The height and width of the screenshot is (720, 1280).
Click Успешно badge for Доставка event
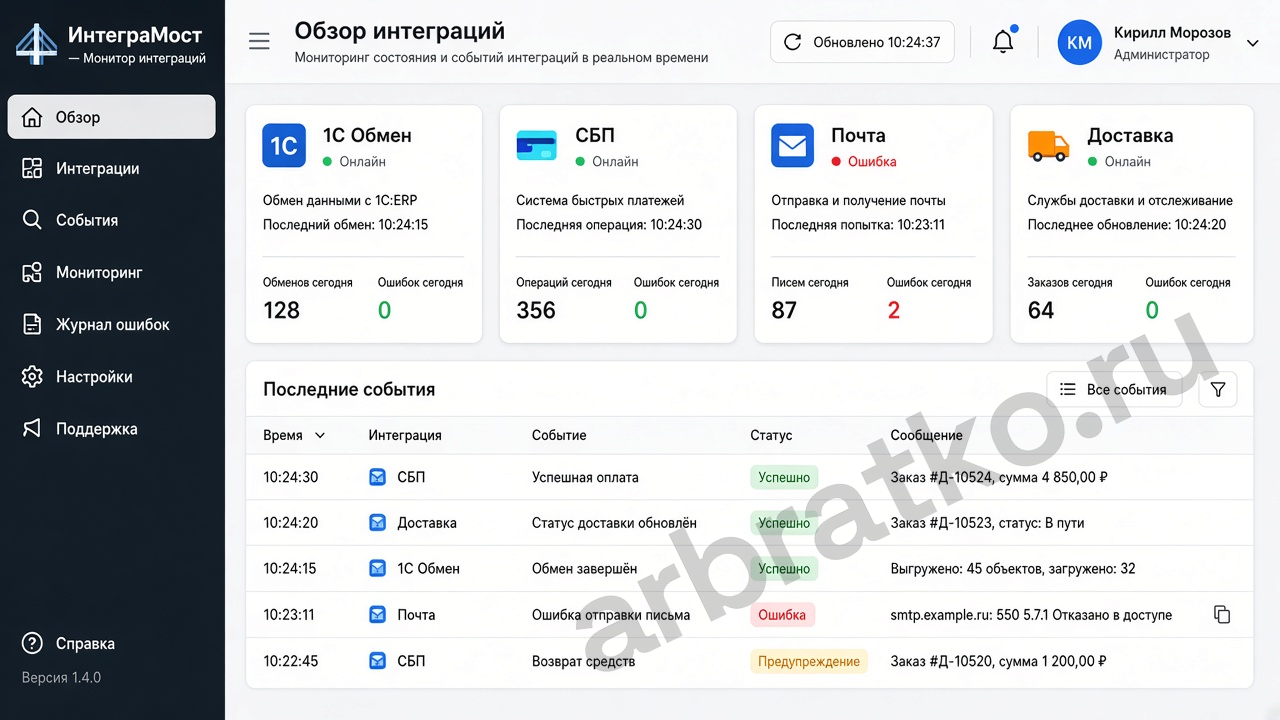pyautogui.click(x=784, y=523)
